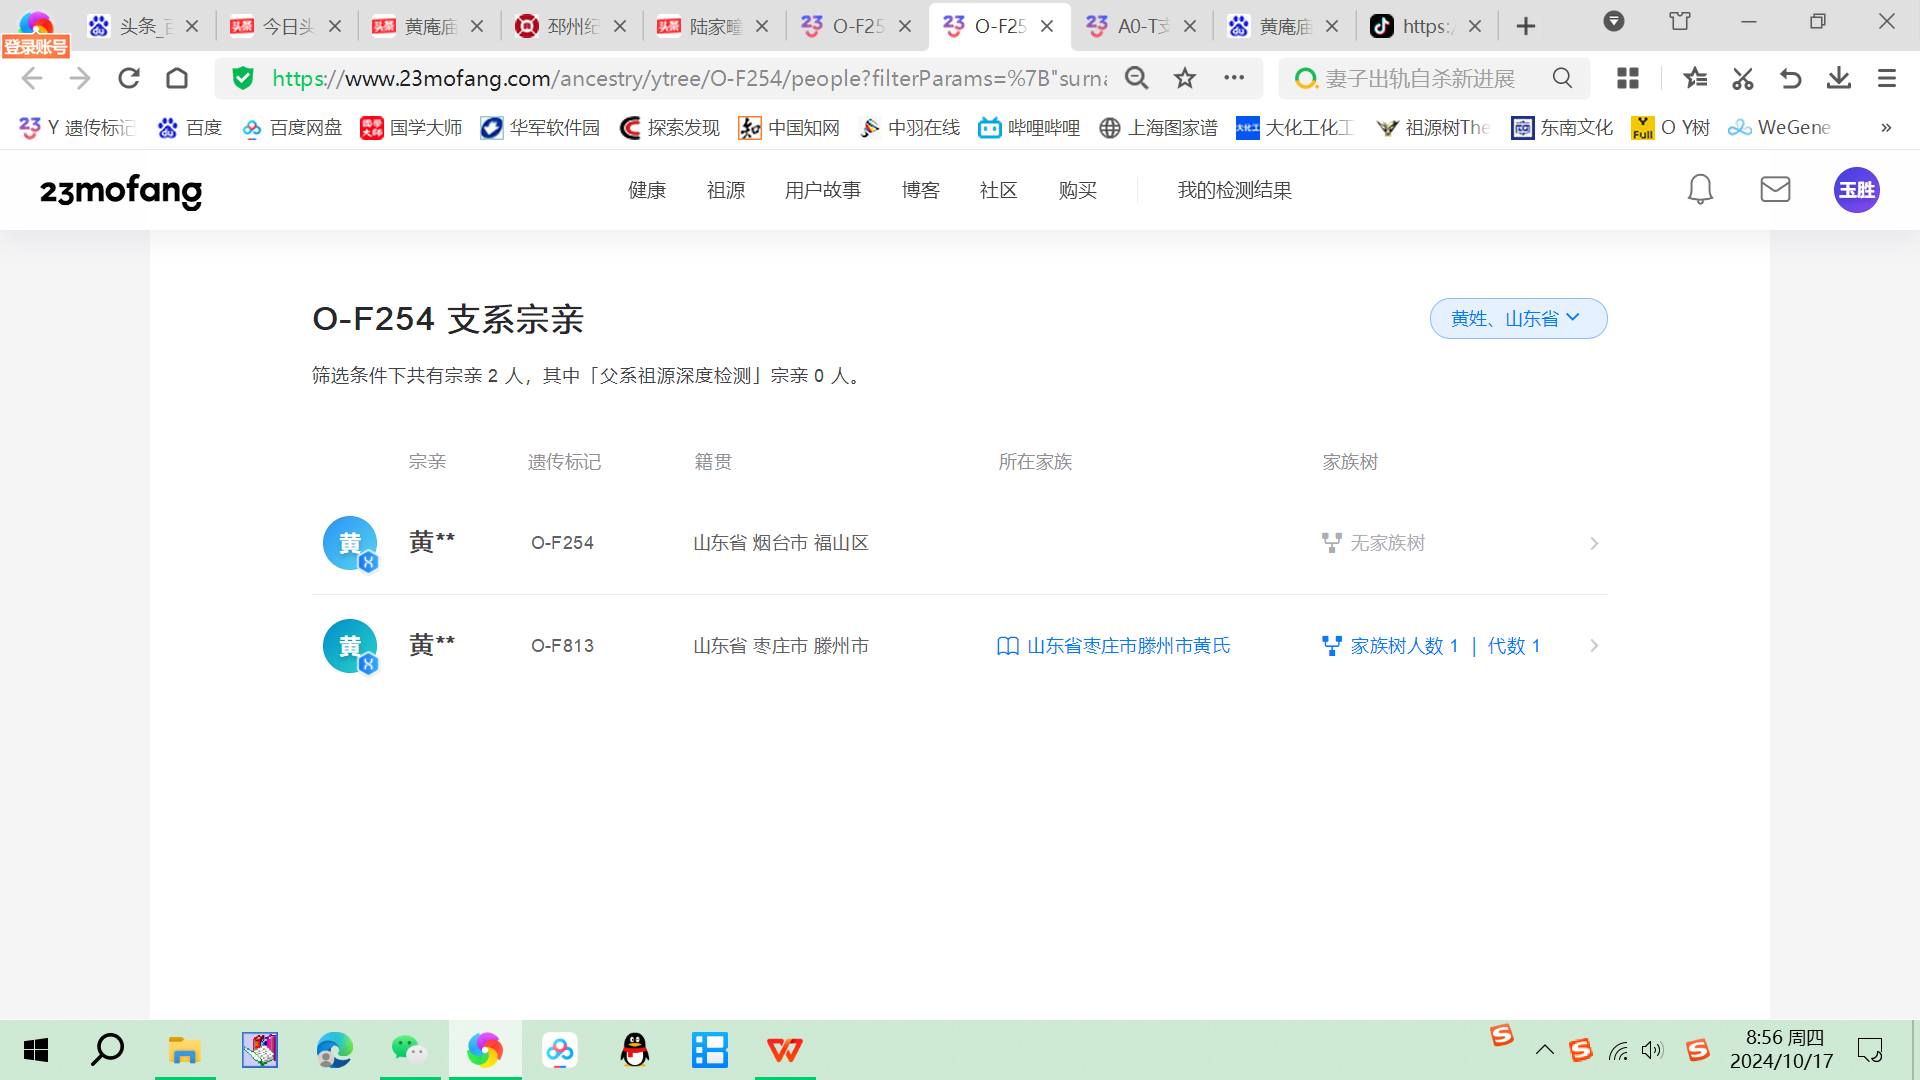1920x1080 pixels.
Task: Open the Windows action center icon
Action: [x=1870, y=1050]
